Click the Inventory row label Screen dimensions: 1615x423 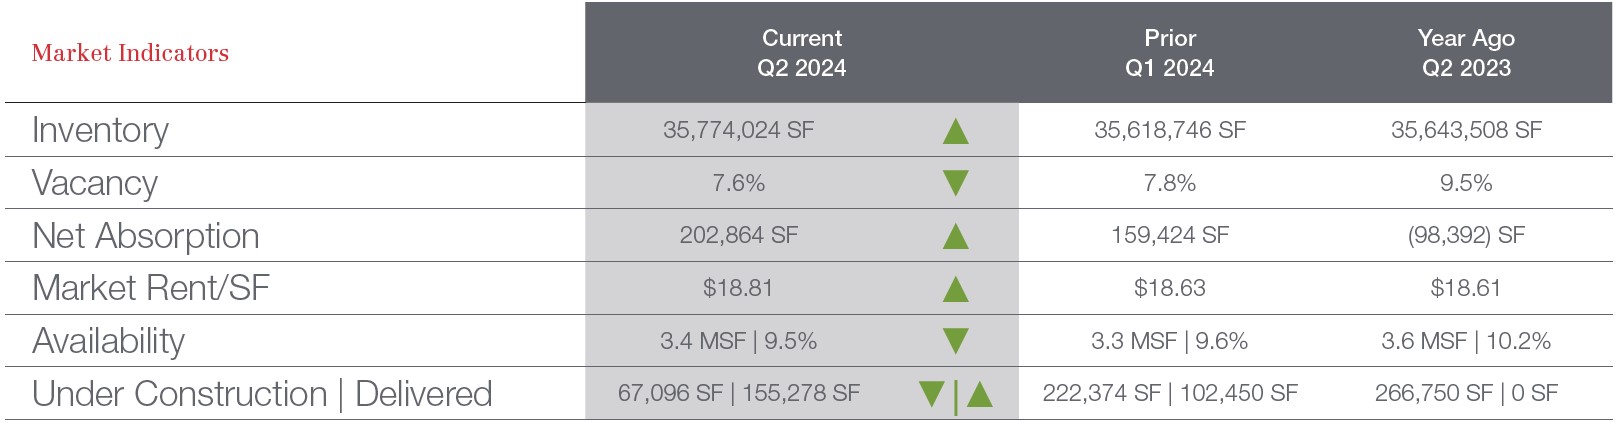[100, 131]
